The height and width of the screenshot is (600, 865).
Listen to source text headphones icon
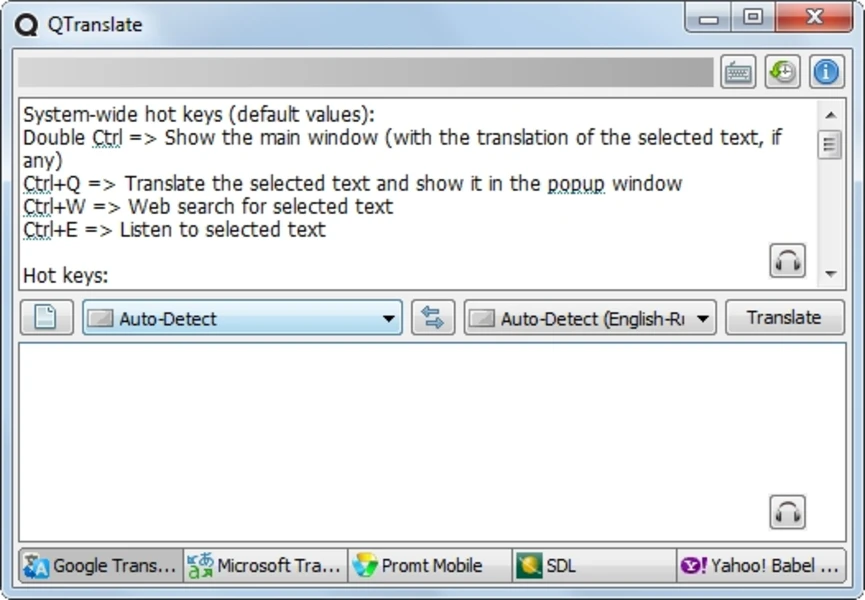(x=788, y=261)
